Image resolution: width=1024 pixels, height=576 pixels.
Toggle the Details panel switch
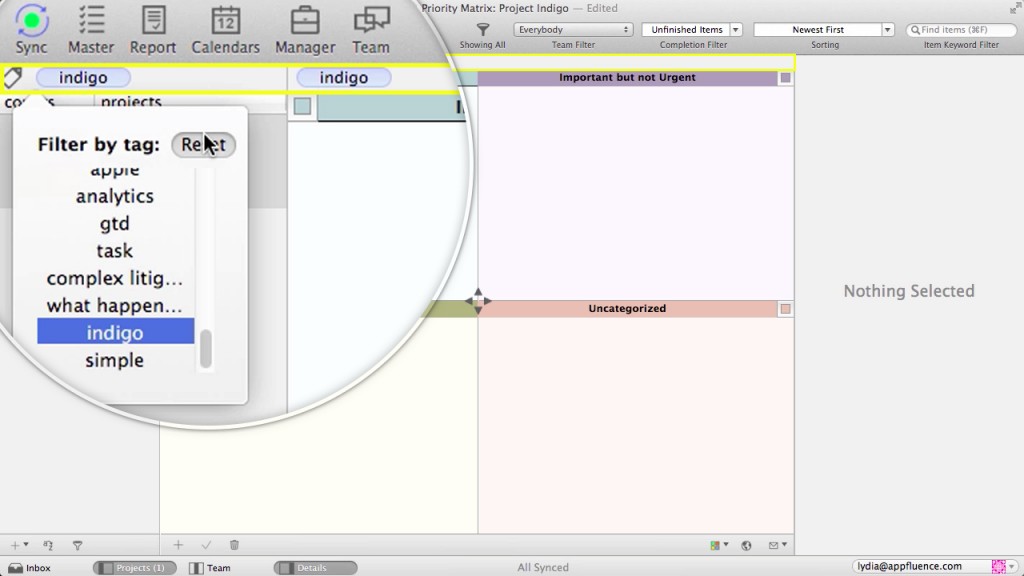[315, 568]
